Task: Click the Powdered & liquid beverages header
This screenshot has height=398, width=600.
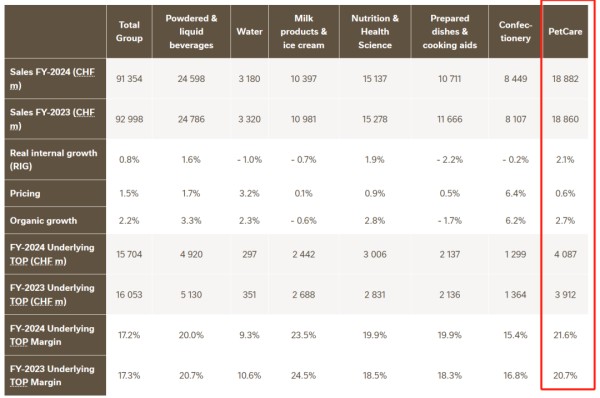Action: [191, 32]
